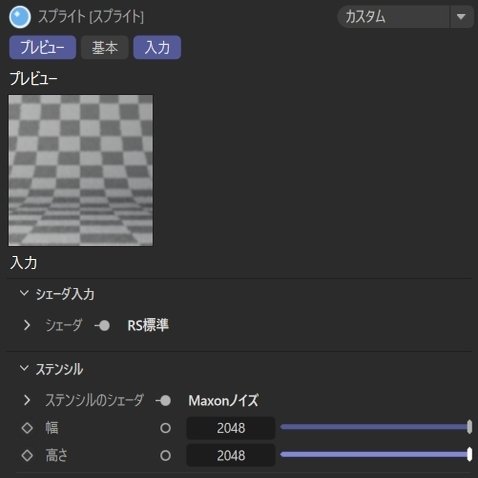This screenshot has width=478, height=478.
Task: Click the circle port beside 高さ value
Action: pyautogui.click(x=165, y=455)
